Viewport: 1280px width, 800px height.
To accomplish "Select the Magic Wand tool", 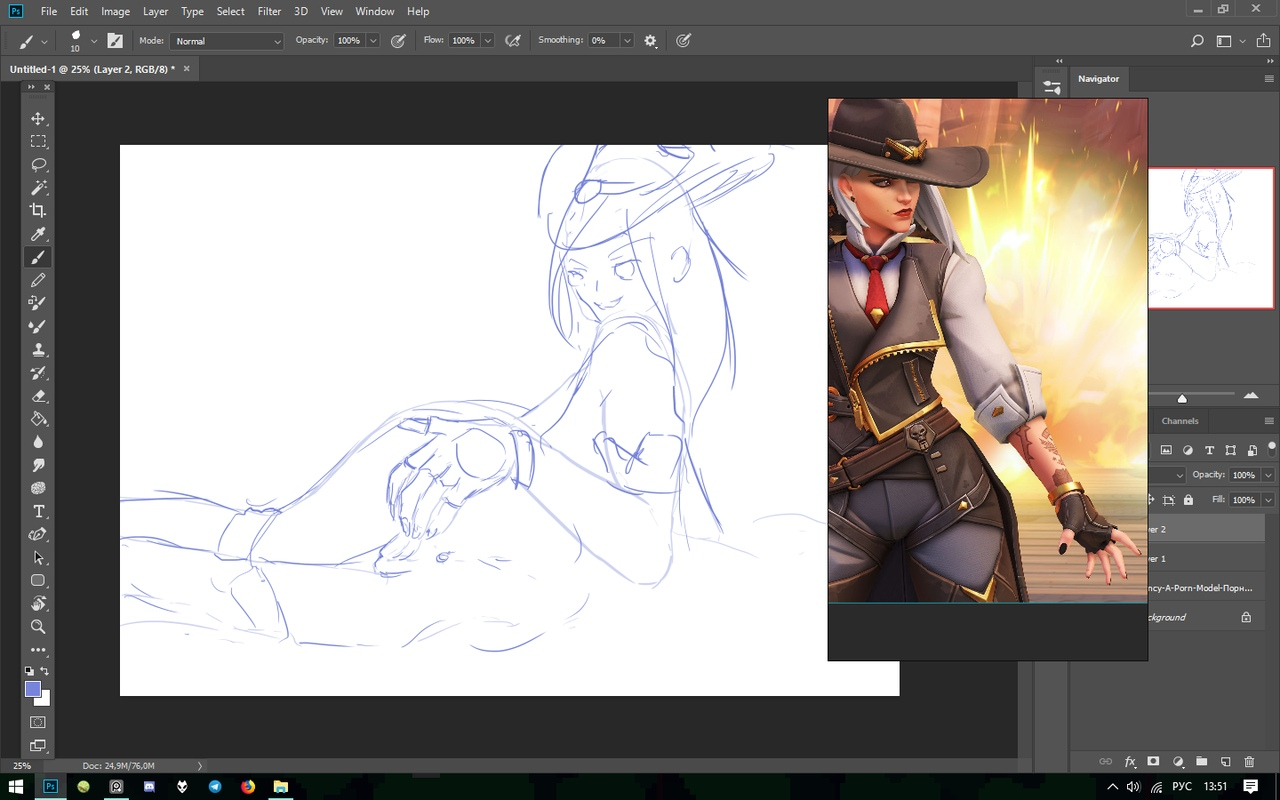I will pos(38,187).
